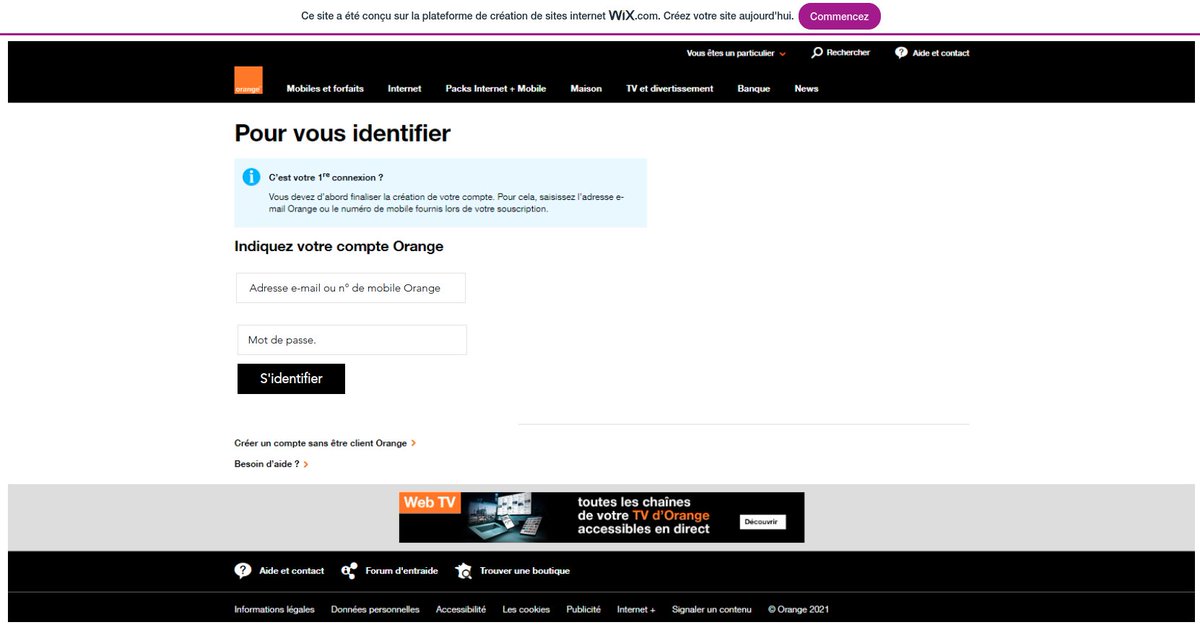Click the Commencez button in Wix banner
This screenshot has height=630, width=1200.
[x=839, y=16]
